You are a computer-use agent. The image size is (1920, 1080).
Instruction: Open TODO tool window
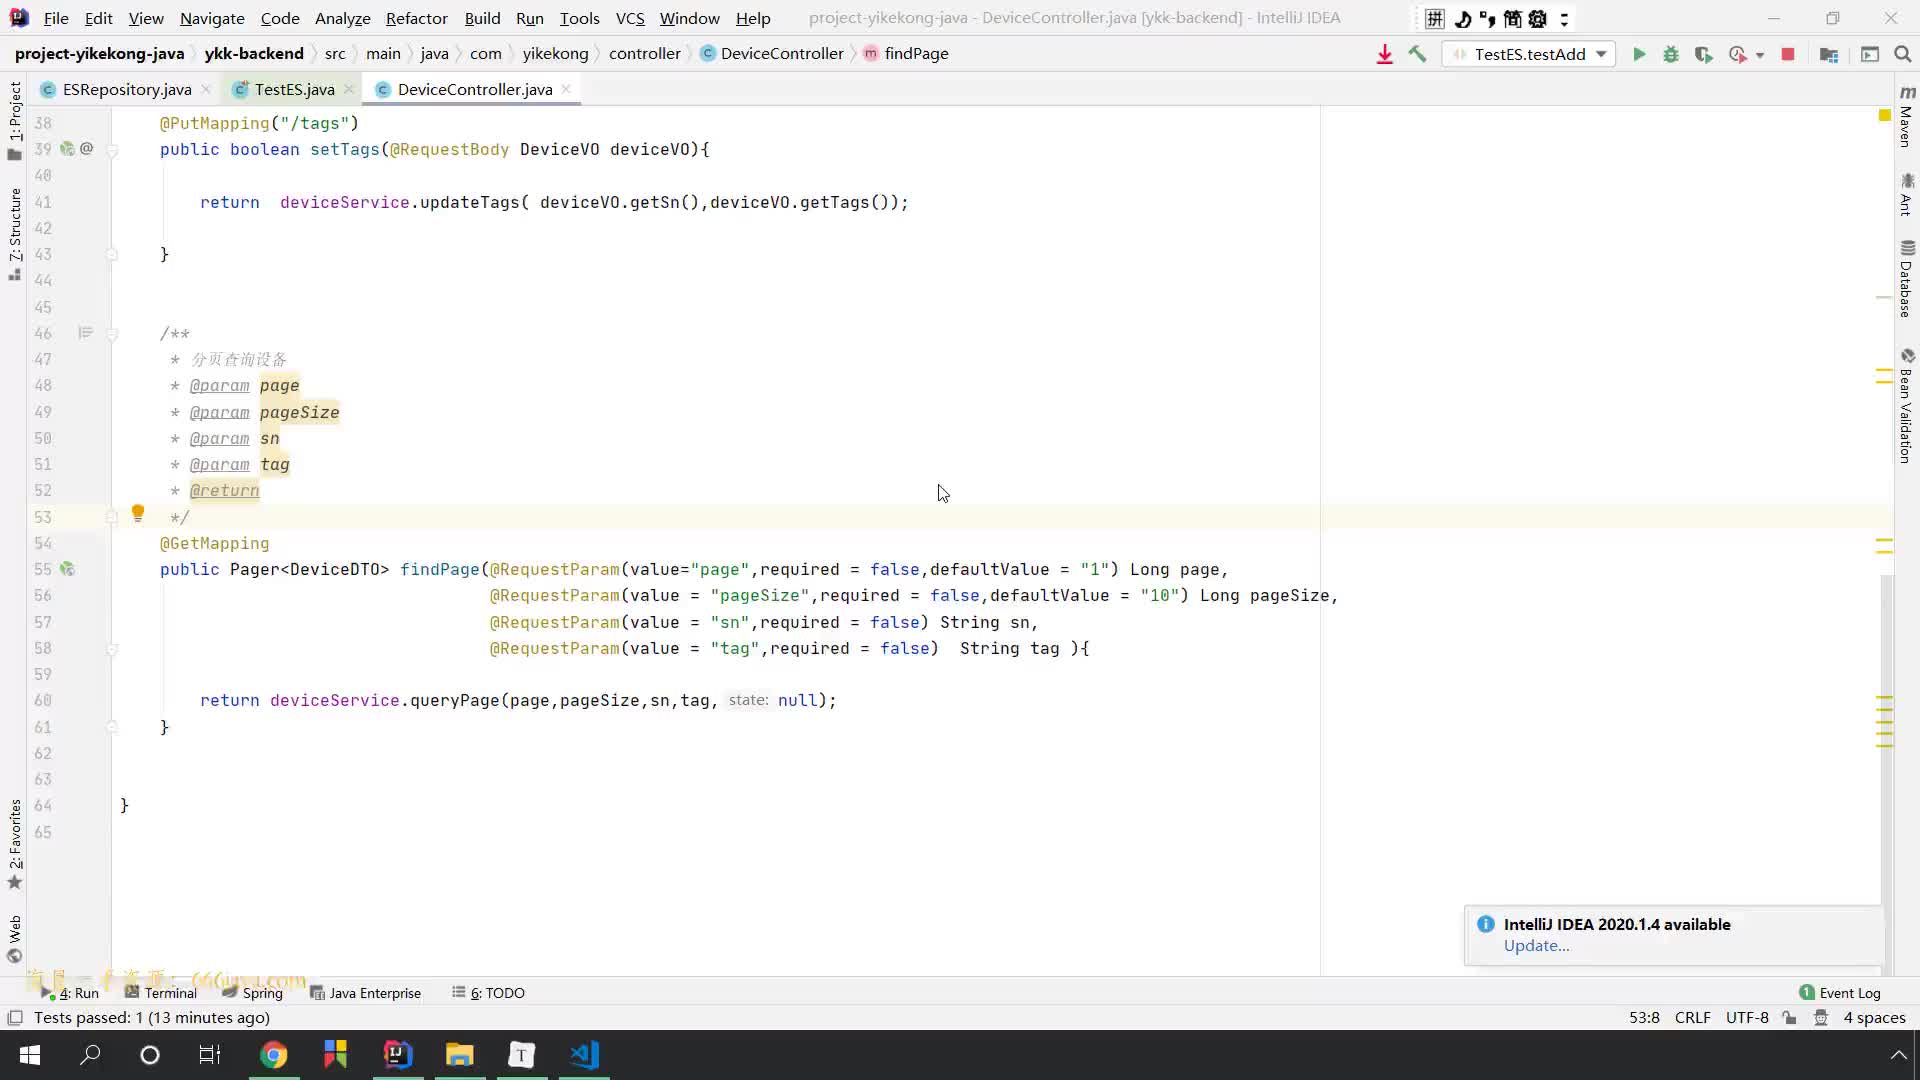488,993
